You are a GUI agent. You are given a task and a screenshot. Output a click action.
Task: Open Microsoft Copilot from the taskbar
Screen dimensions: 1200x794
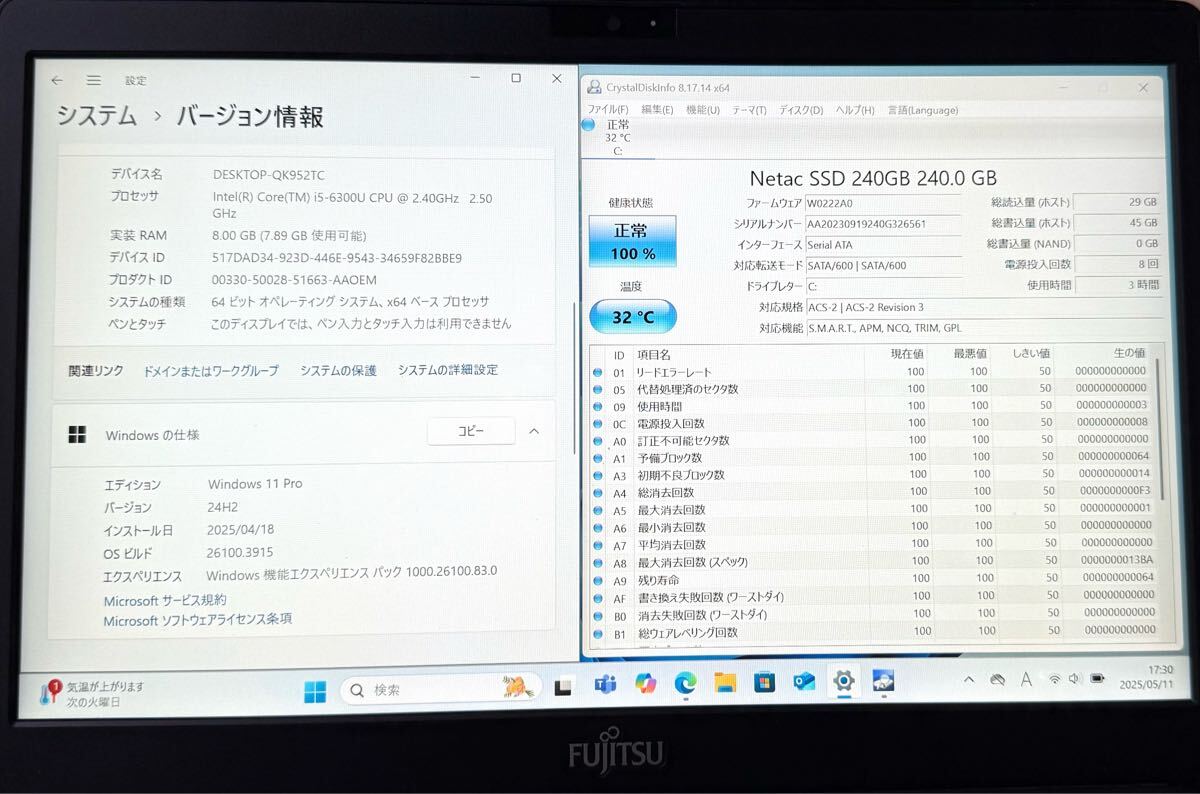pos(645,684)
